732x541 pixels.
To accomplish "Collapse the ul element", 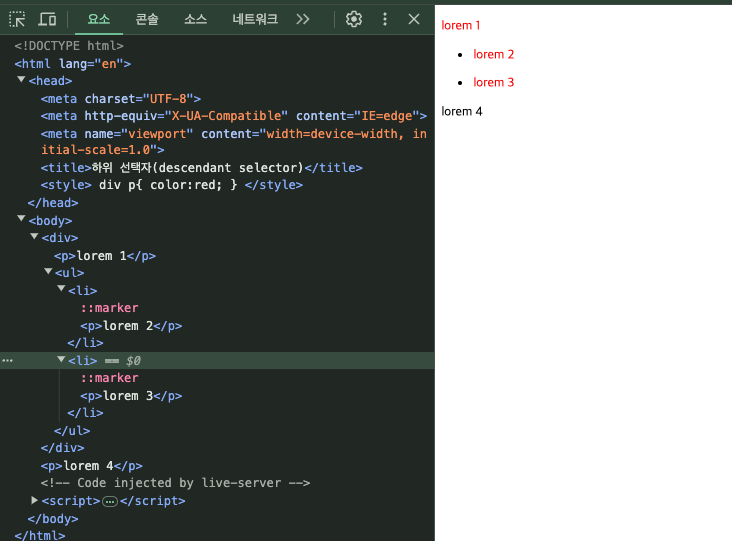I will click(x=48, y=271).
